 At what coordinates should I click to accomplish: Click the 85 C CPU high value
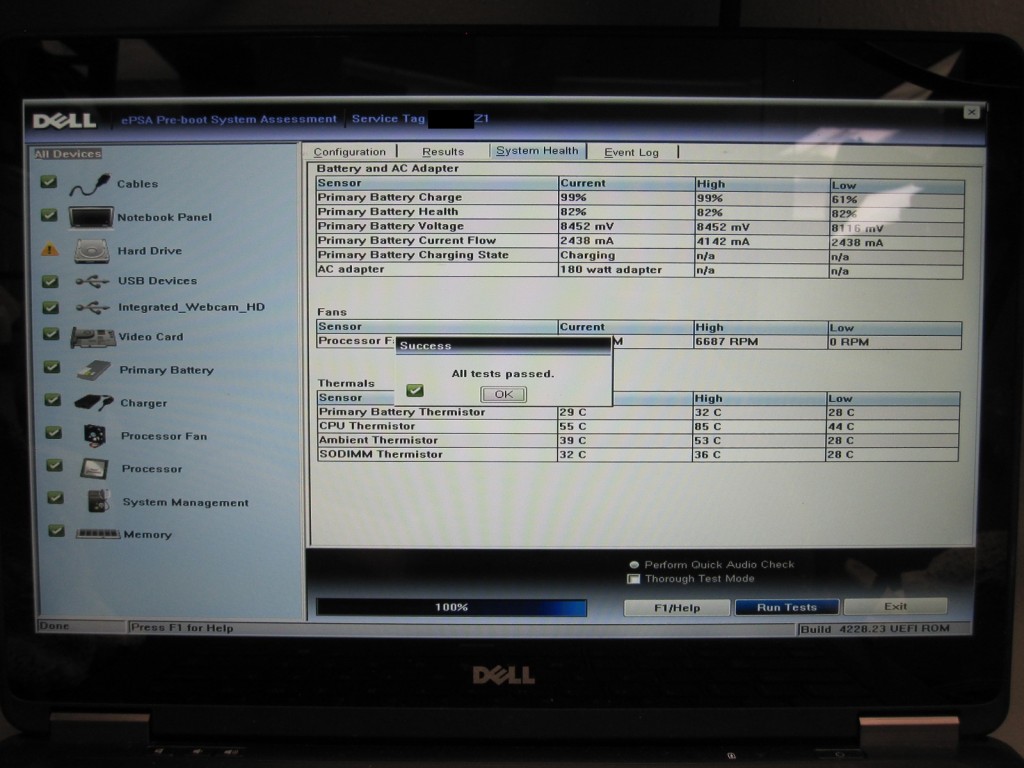tap(707, 426)
